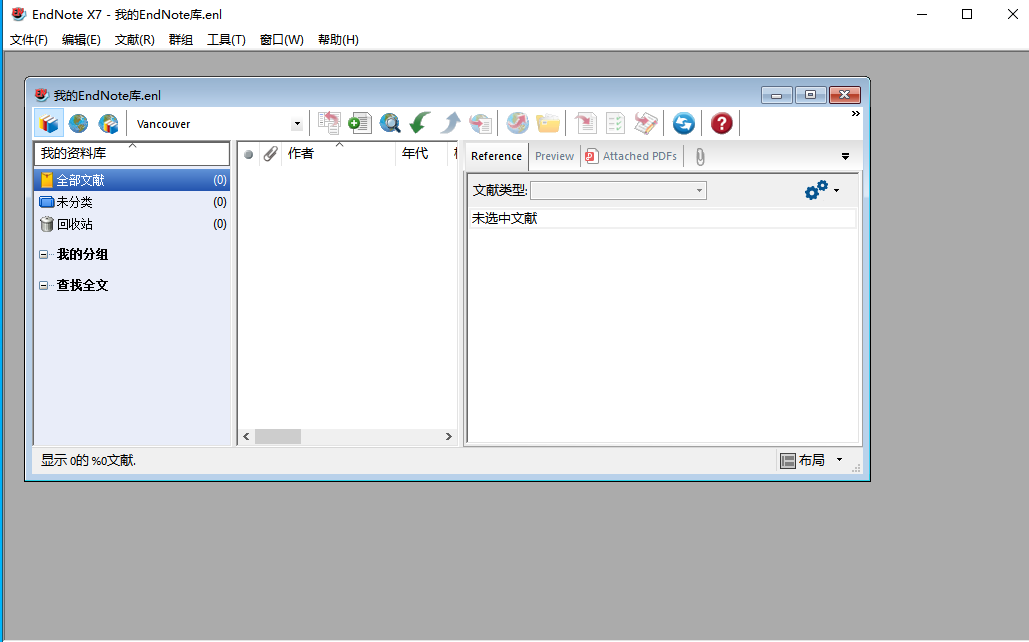
Task: Open the 文献(R) menu
Action: 135,40
